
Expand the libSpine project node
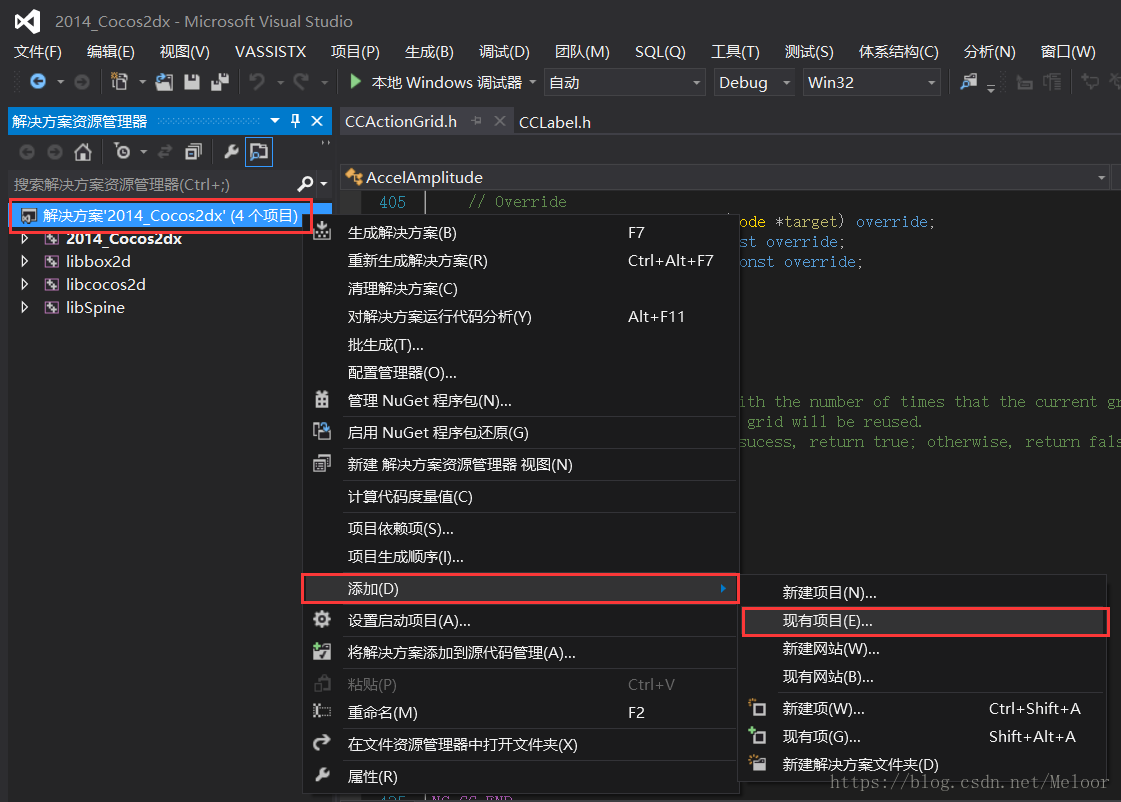(24, 307)
